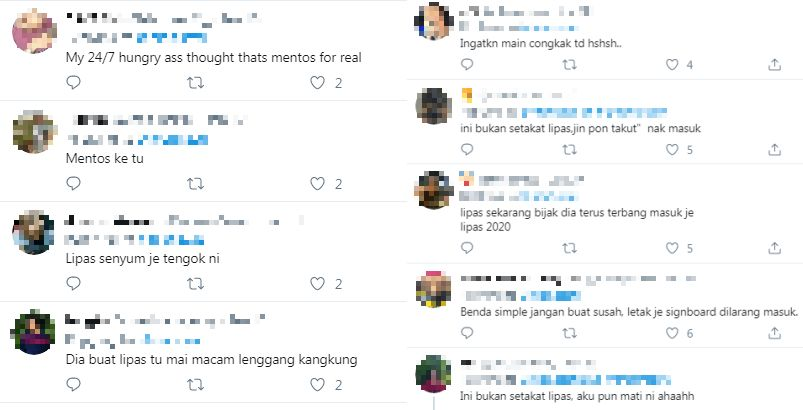Retweet the 'jin pon takut' tweet
The image size is (803, 410).
pos(569,149)
